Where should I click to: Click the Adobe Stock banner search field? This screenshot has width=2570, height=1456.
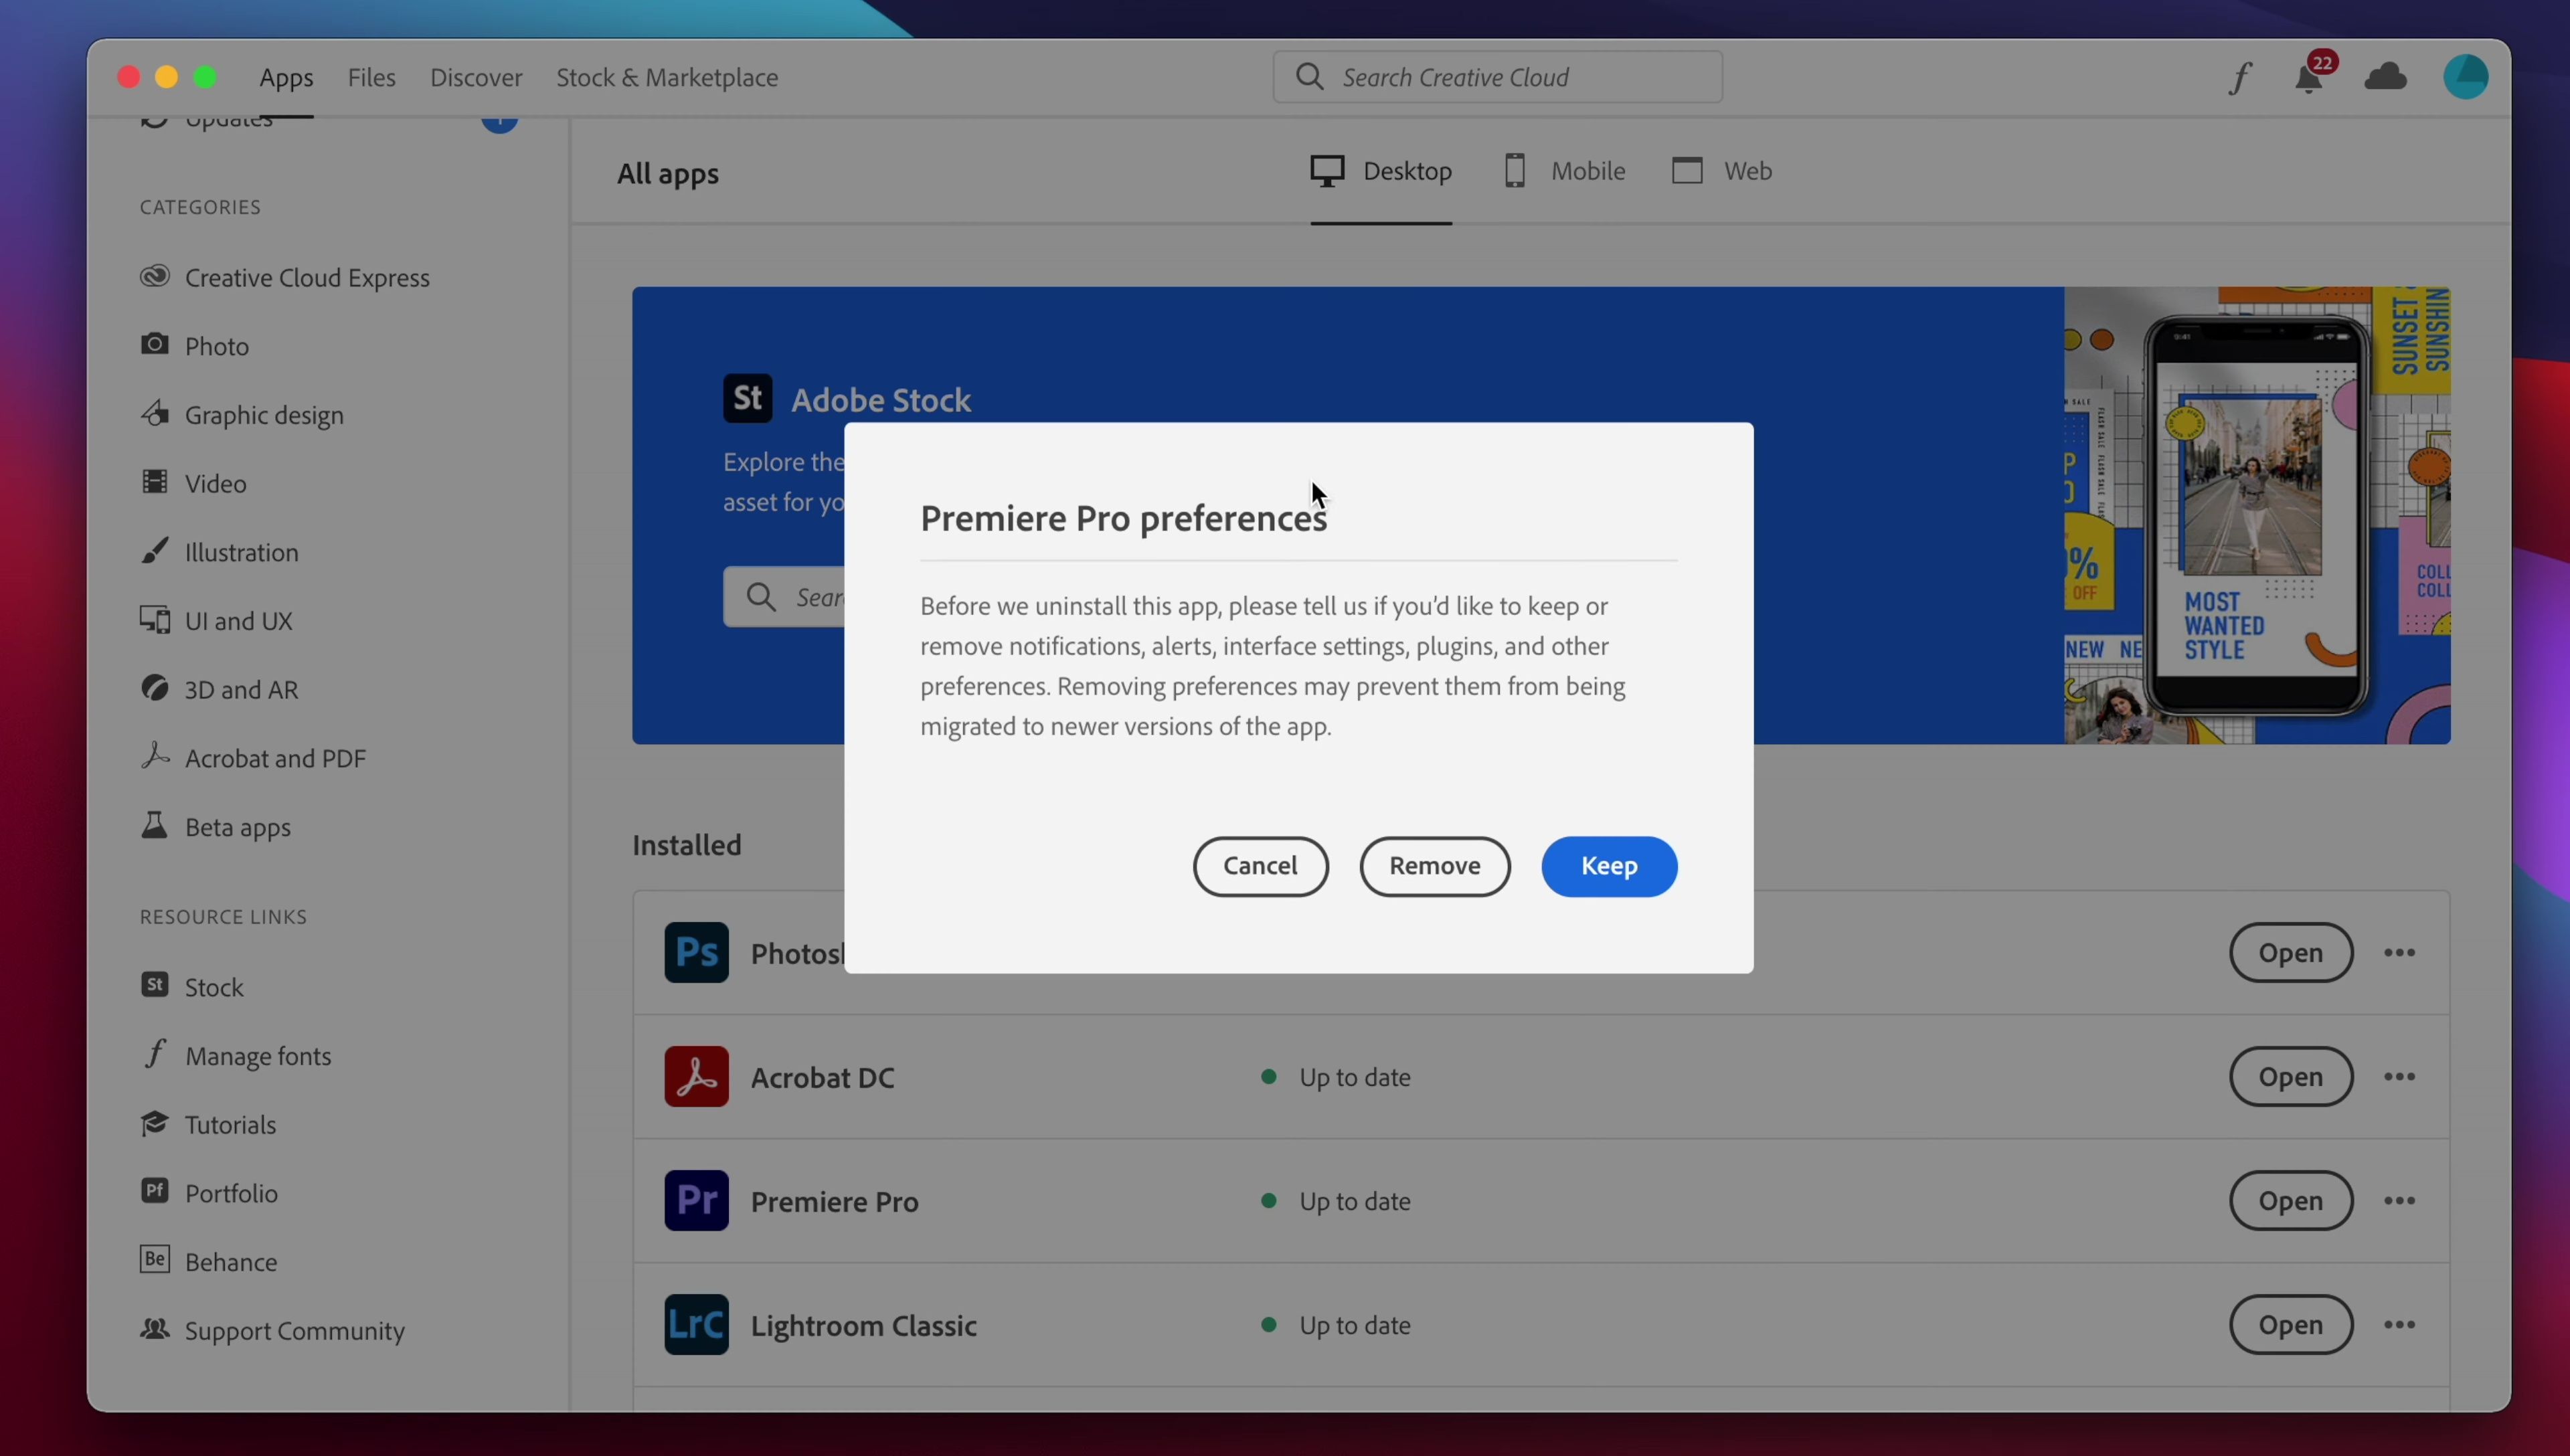pyautogui.click(x=784, y=597)
